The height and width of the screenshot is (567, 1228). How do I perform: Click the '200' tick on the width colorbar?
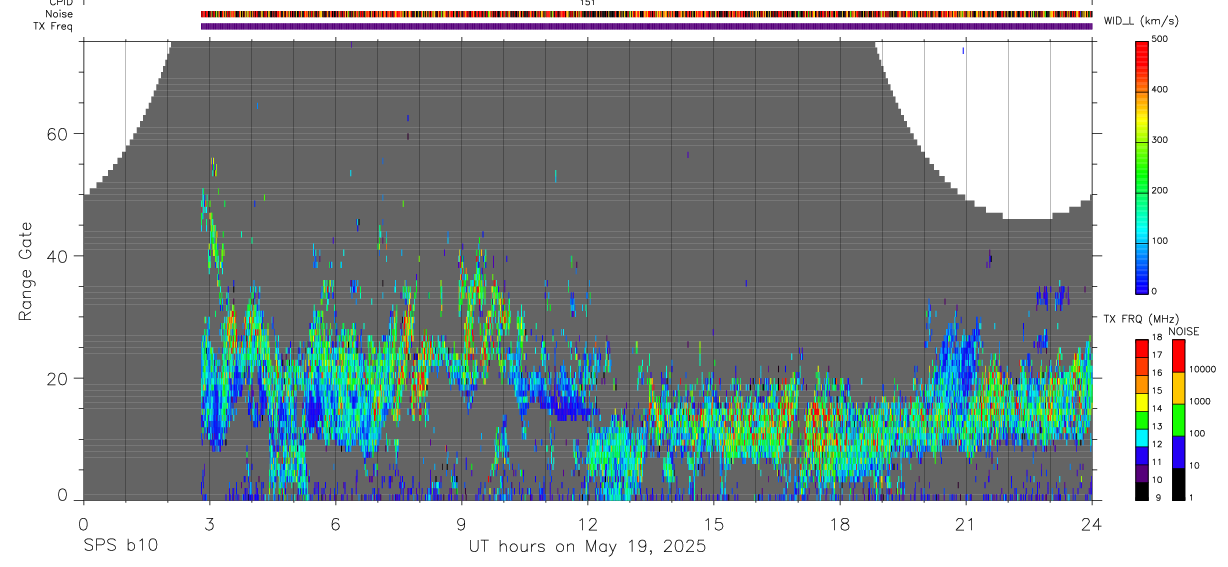(1161, 190)
